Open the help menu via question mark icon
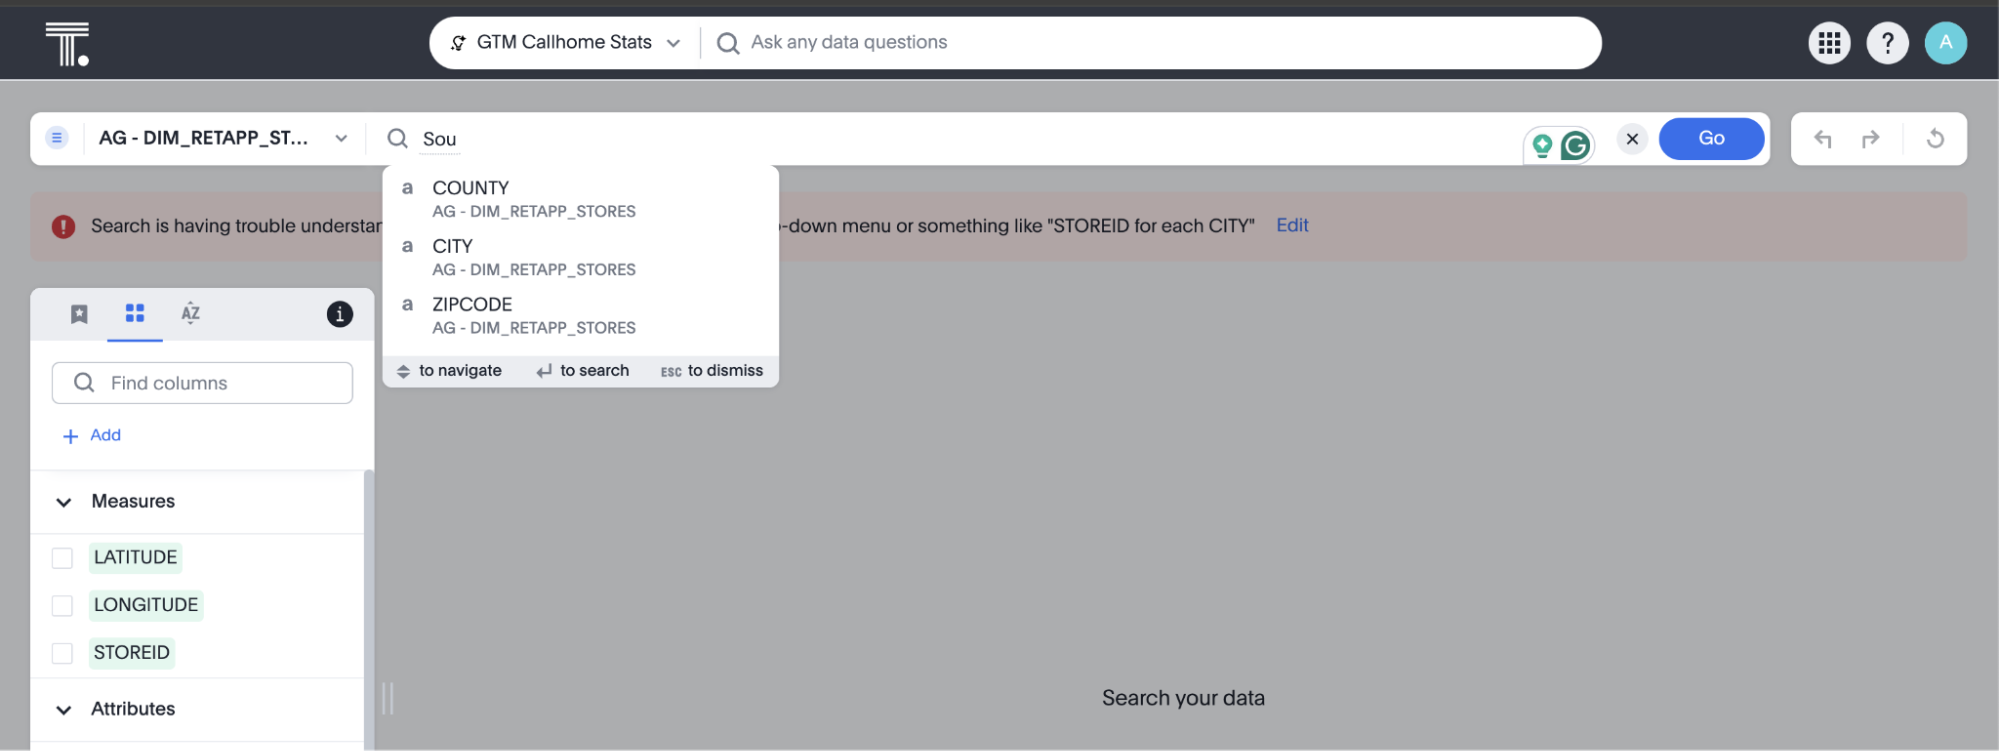1999x751 pixels. click(1887, 42)
